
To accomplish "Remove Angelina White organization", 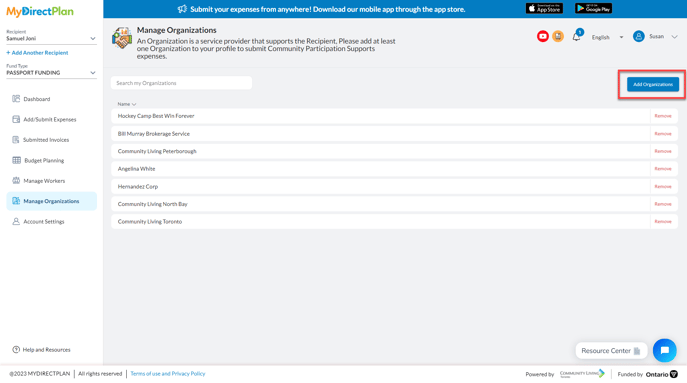I will pos(662,169).
